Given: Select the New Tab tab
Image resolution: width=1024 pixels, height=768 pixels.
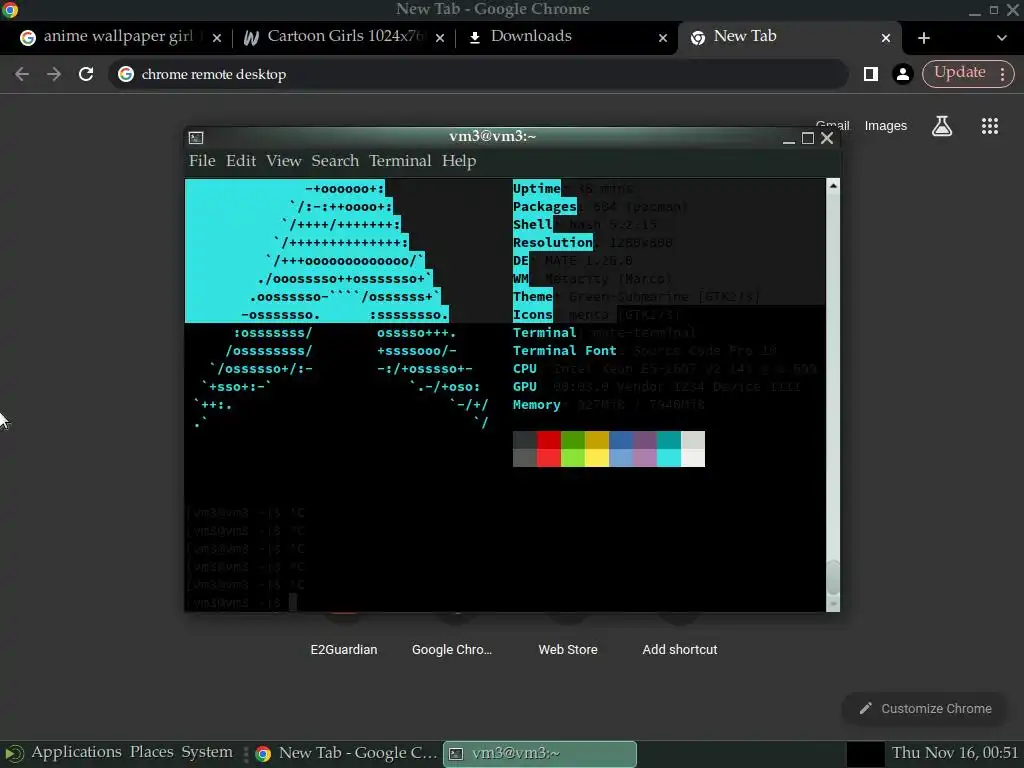Looking at the screenshot, I should pos(790,37).
